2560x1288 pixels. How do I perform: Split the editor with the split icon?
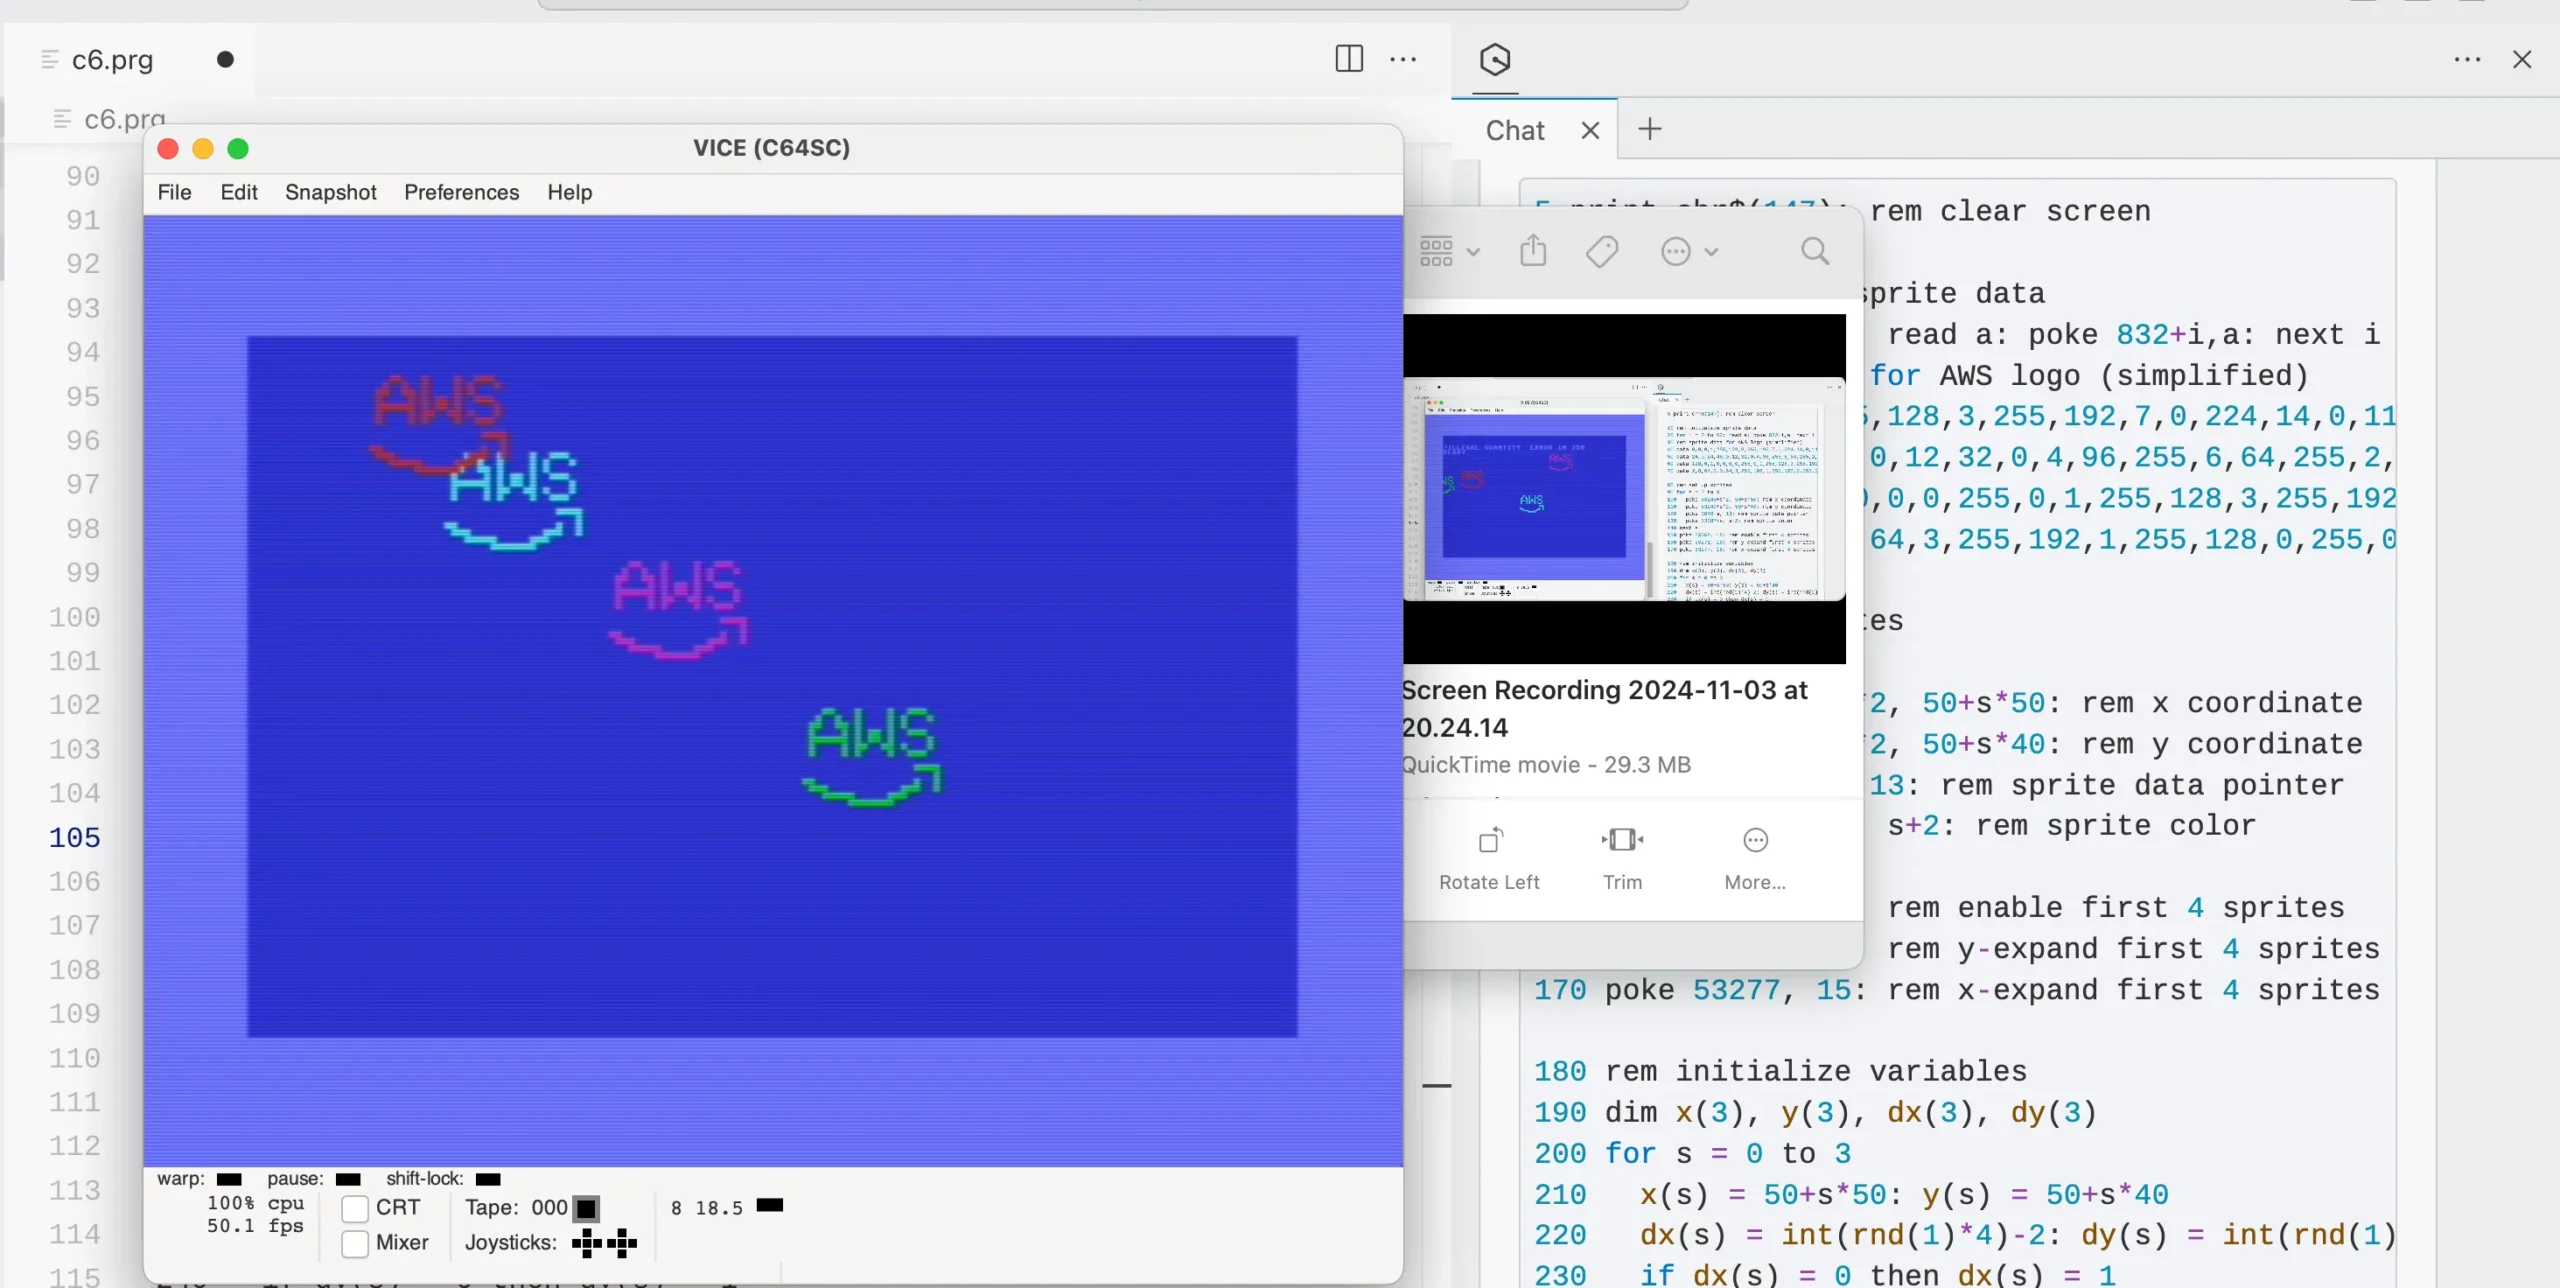pos(1349,59)
